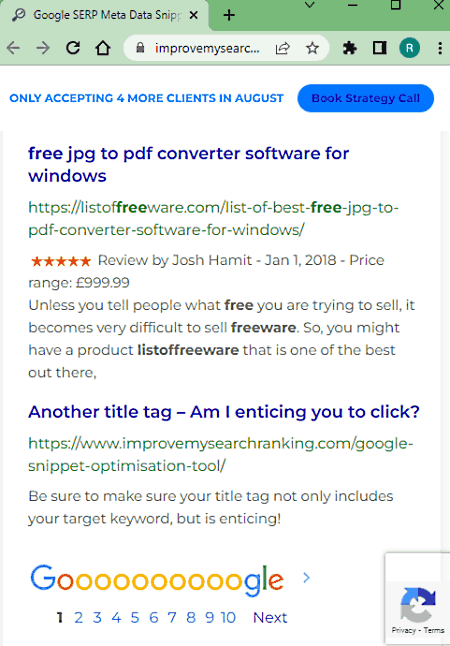Go to the browser home page icon

[103, 48]
